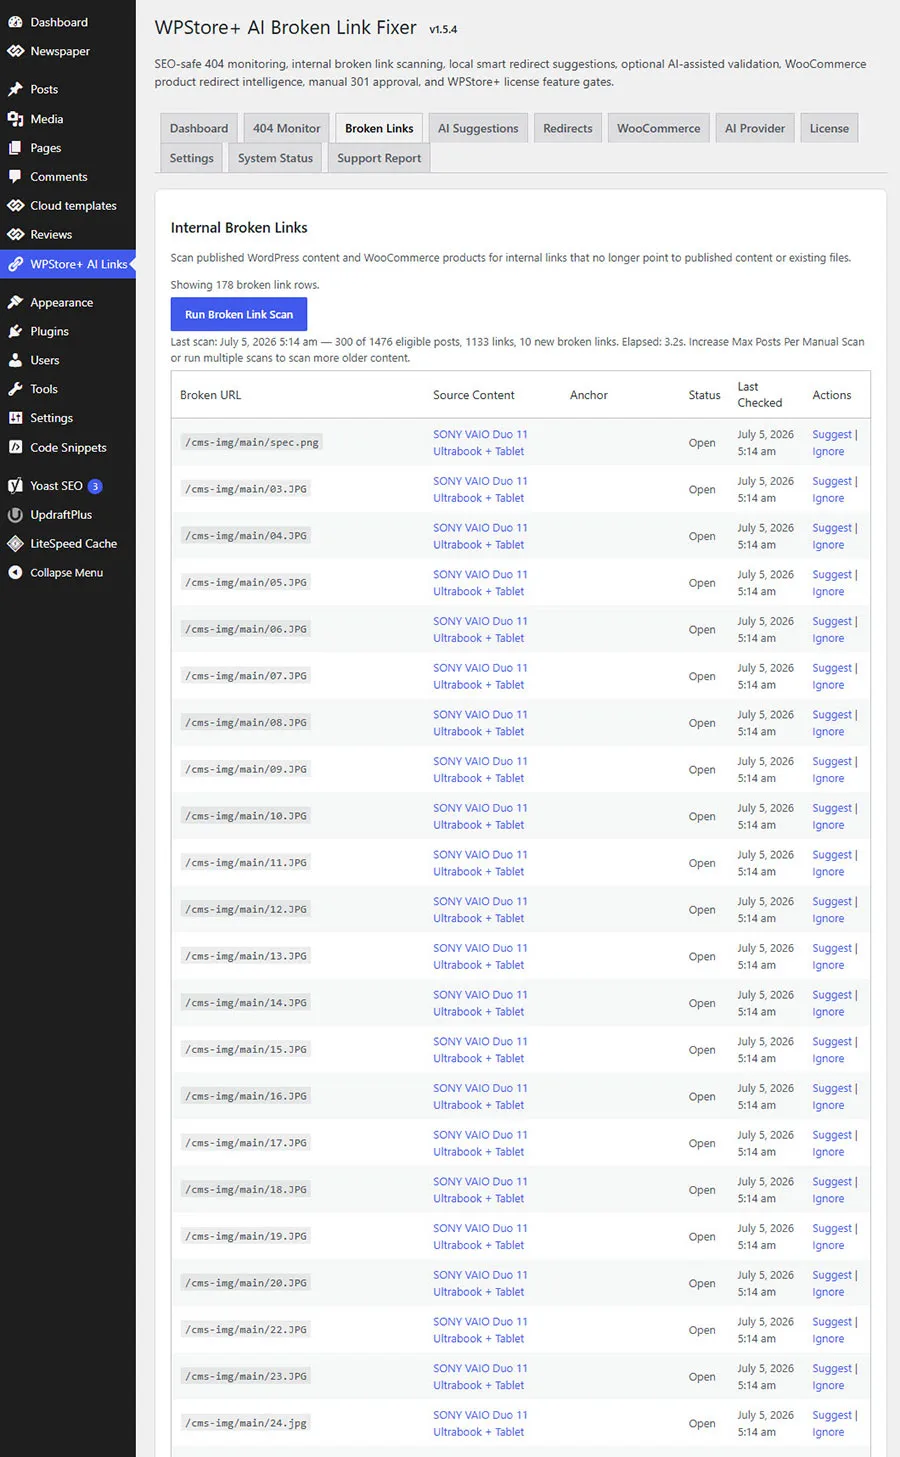Viewport: 900px width, 1457px height.
Task: Click Open status in 06.JPG row
Action: [702, 629]
